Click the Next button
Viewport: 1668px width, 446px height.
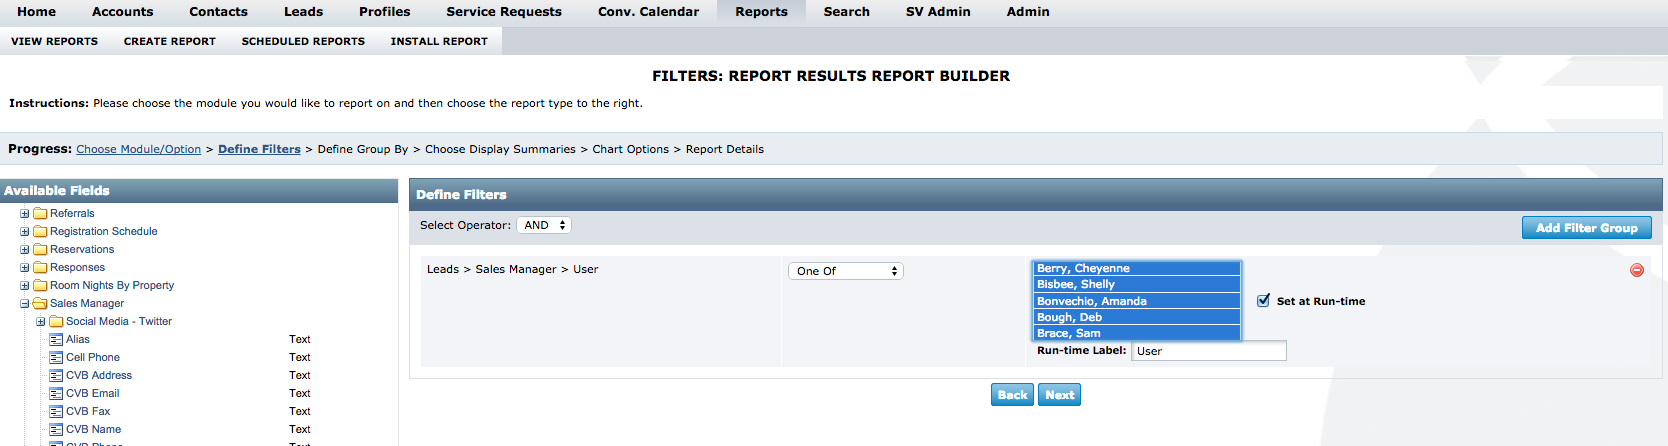1060,395
